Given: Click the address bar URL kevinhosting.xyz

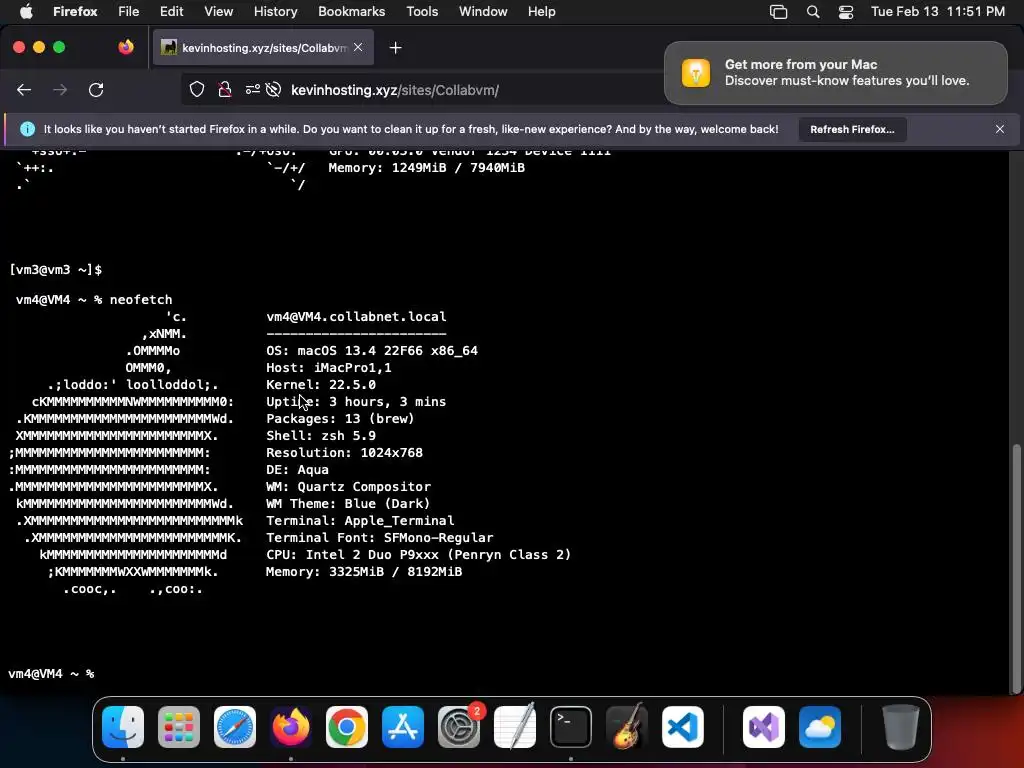Looking at the screenshot, I should (x=394, y=90).
